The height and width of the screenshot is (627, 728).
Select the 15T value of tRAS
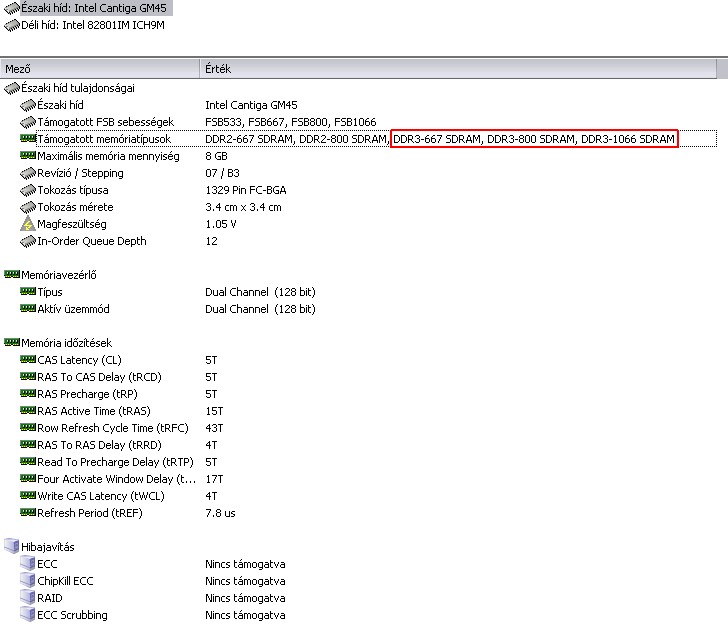point(214,411)
